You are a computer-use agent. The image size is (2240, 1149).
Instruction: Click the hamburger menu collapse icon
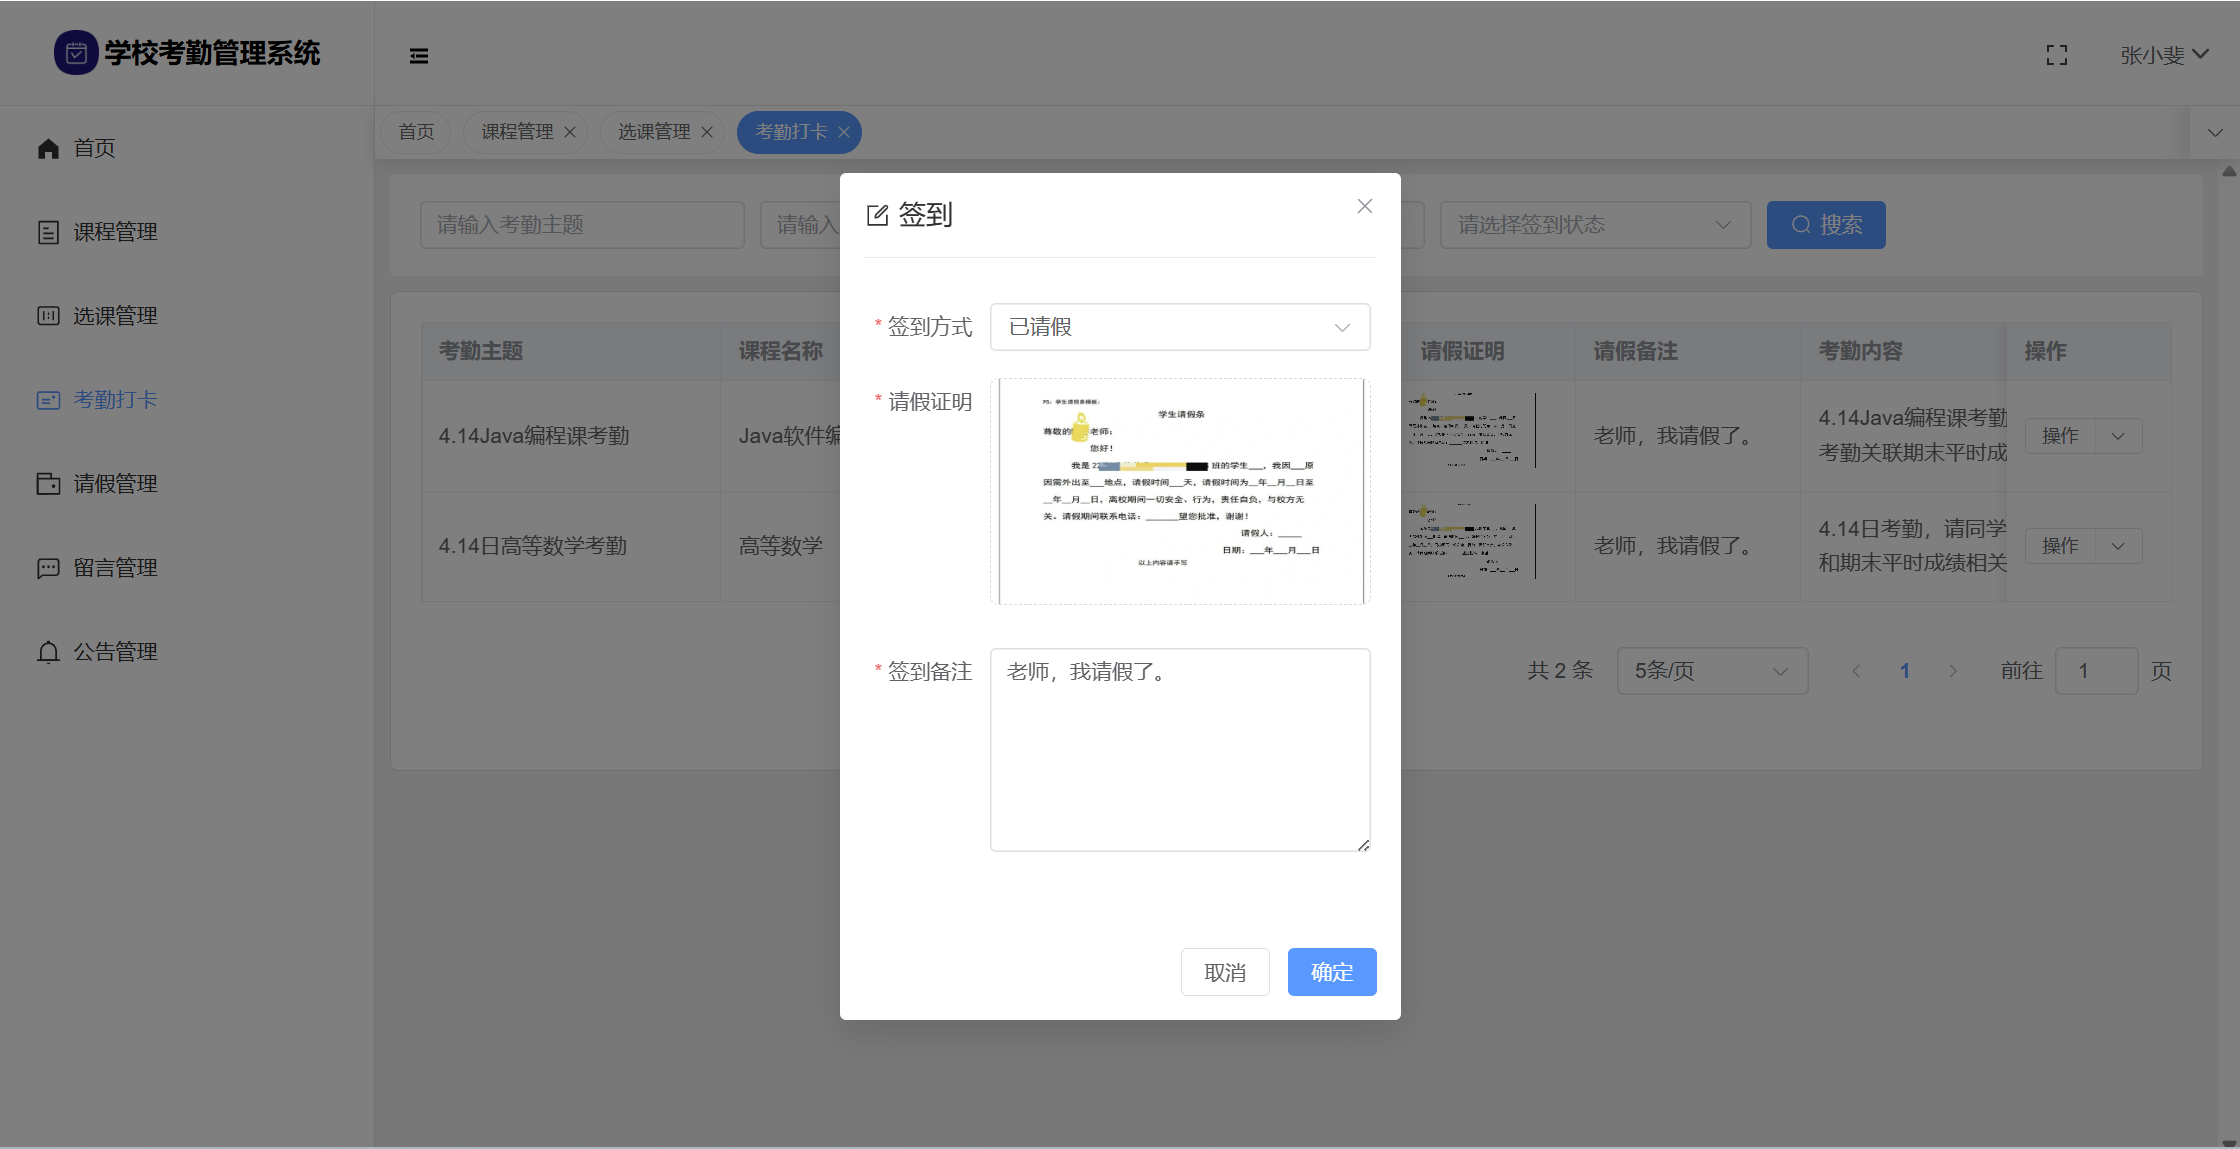click(x=419, y=56)
